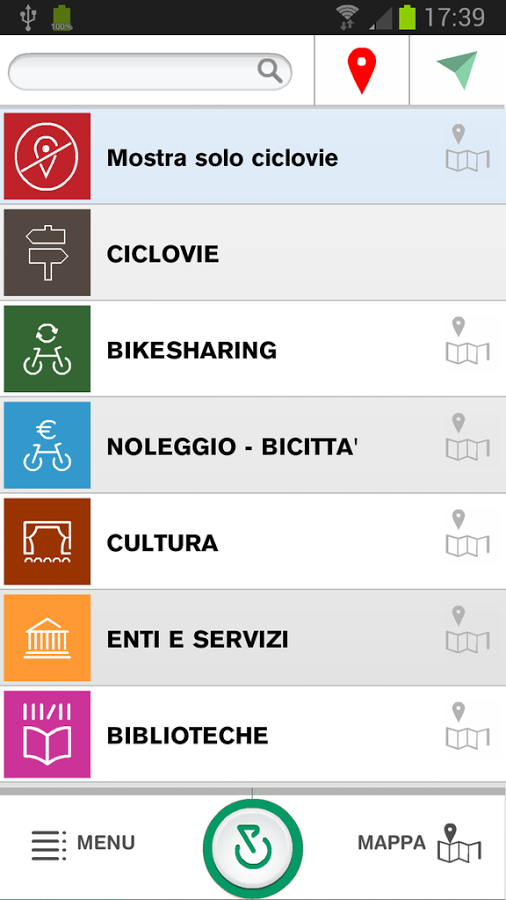Image resolution: width=506 pixels, height=900 pixels.
Task: Tap the orange building Enti e Servizi icon
Action: click(47, 638)
